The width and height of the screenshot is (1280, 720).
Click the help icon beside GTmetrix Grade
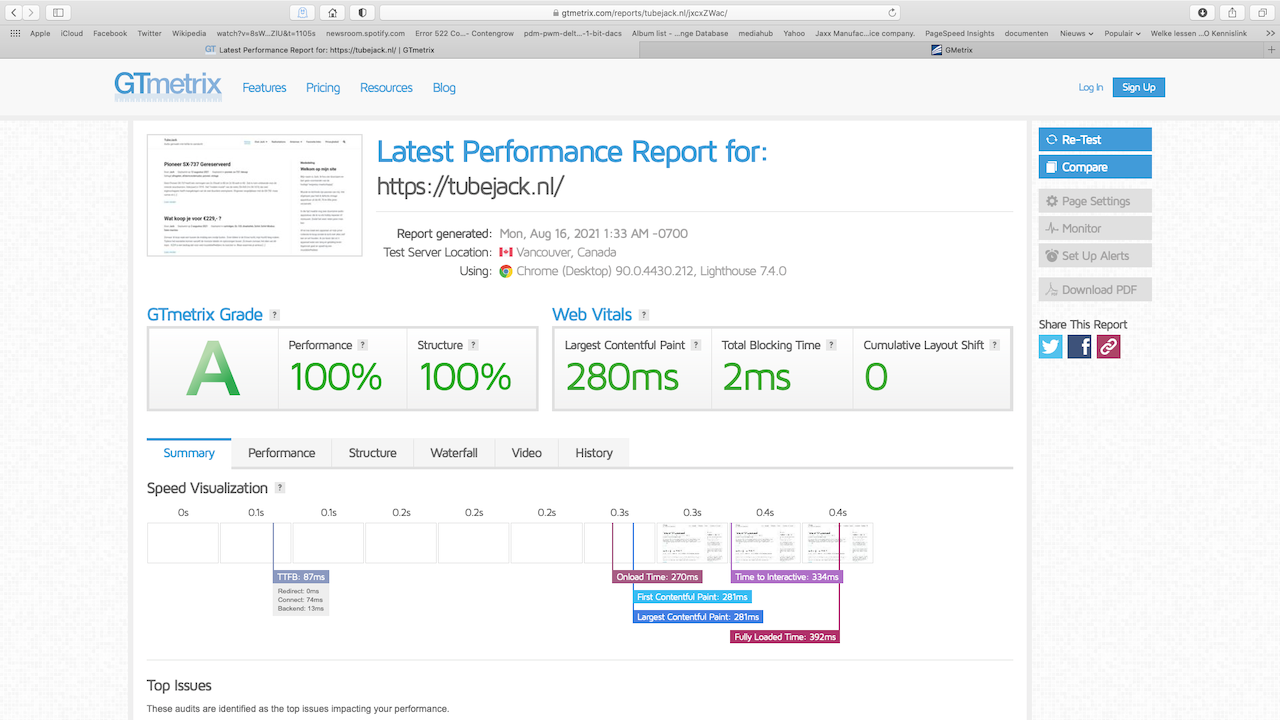(x=274, y=315)
